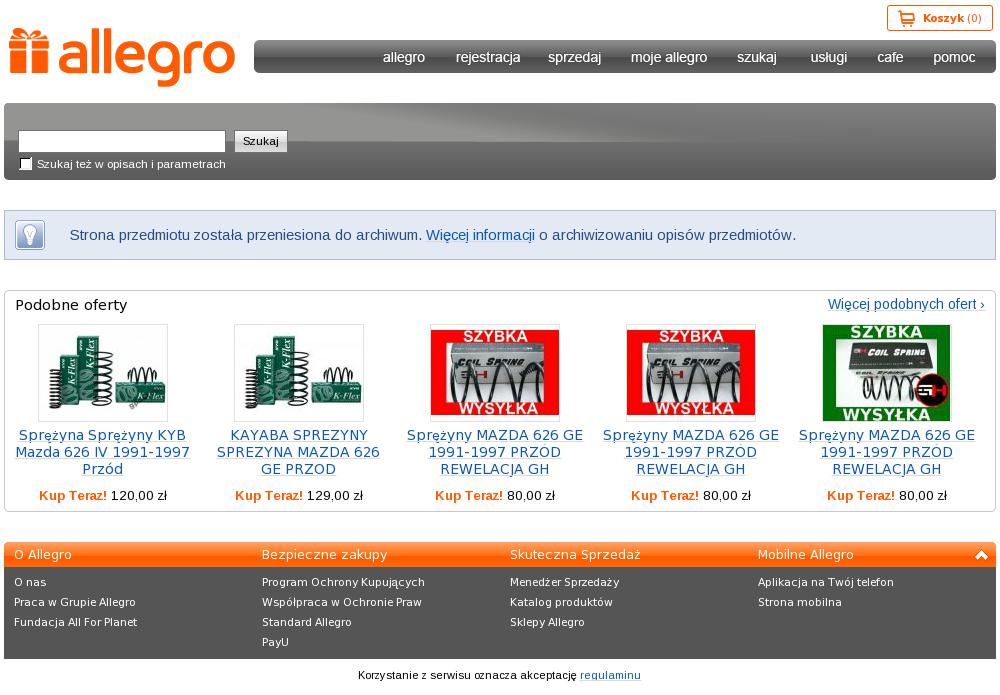
Task: Open "pomoc" help in the navigation bar
Action: 954,57
